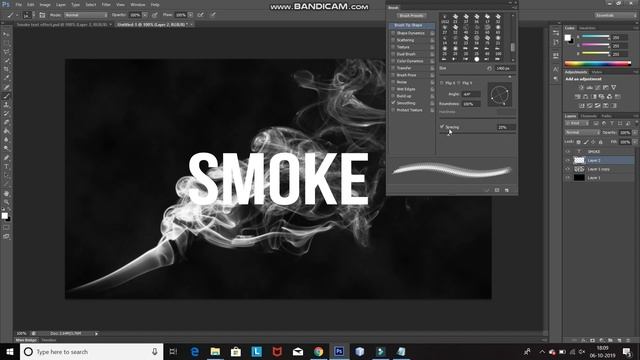This screenshot has height=360, width=640.
Task: Click the brush Size input field
Action: click(504, 68)
